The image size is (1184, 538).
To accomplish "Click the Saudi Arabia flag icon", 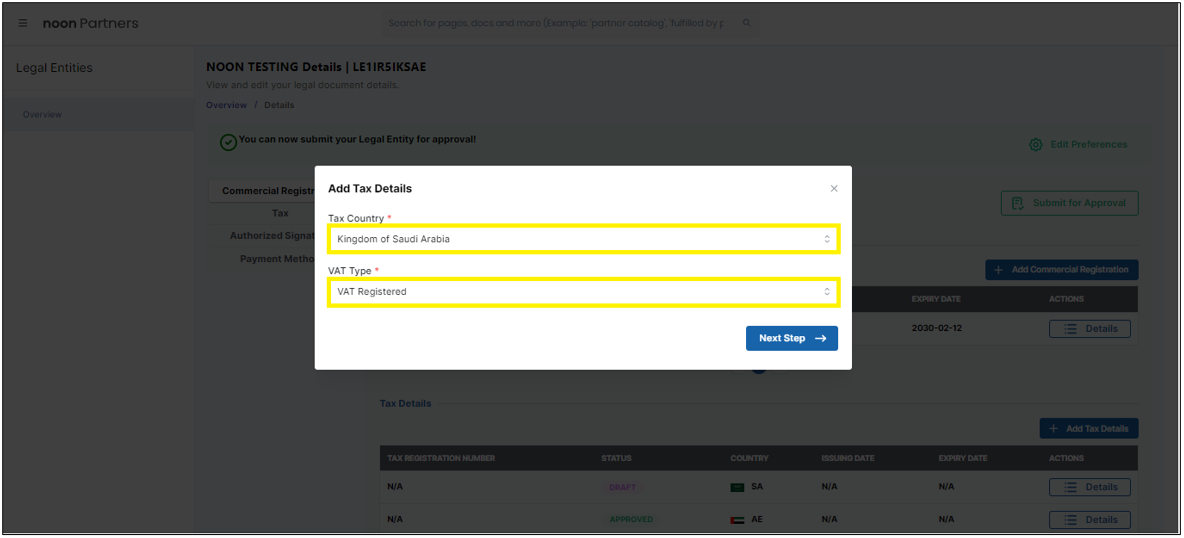I will [737, 488].
